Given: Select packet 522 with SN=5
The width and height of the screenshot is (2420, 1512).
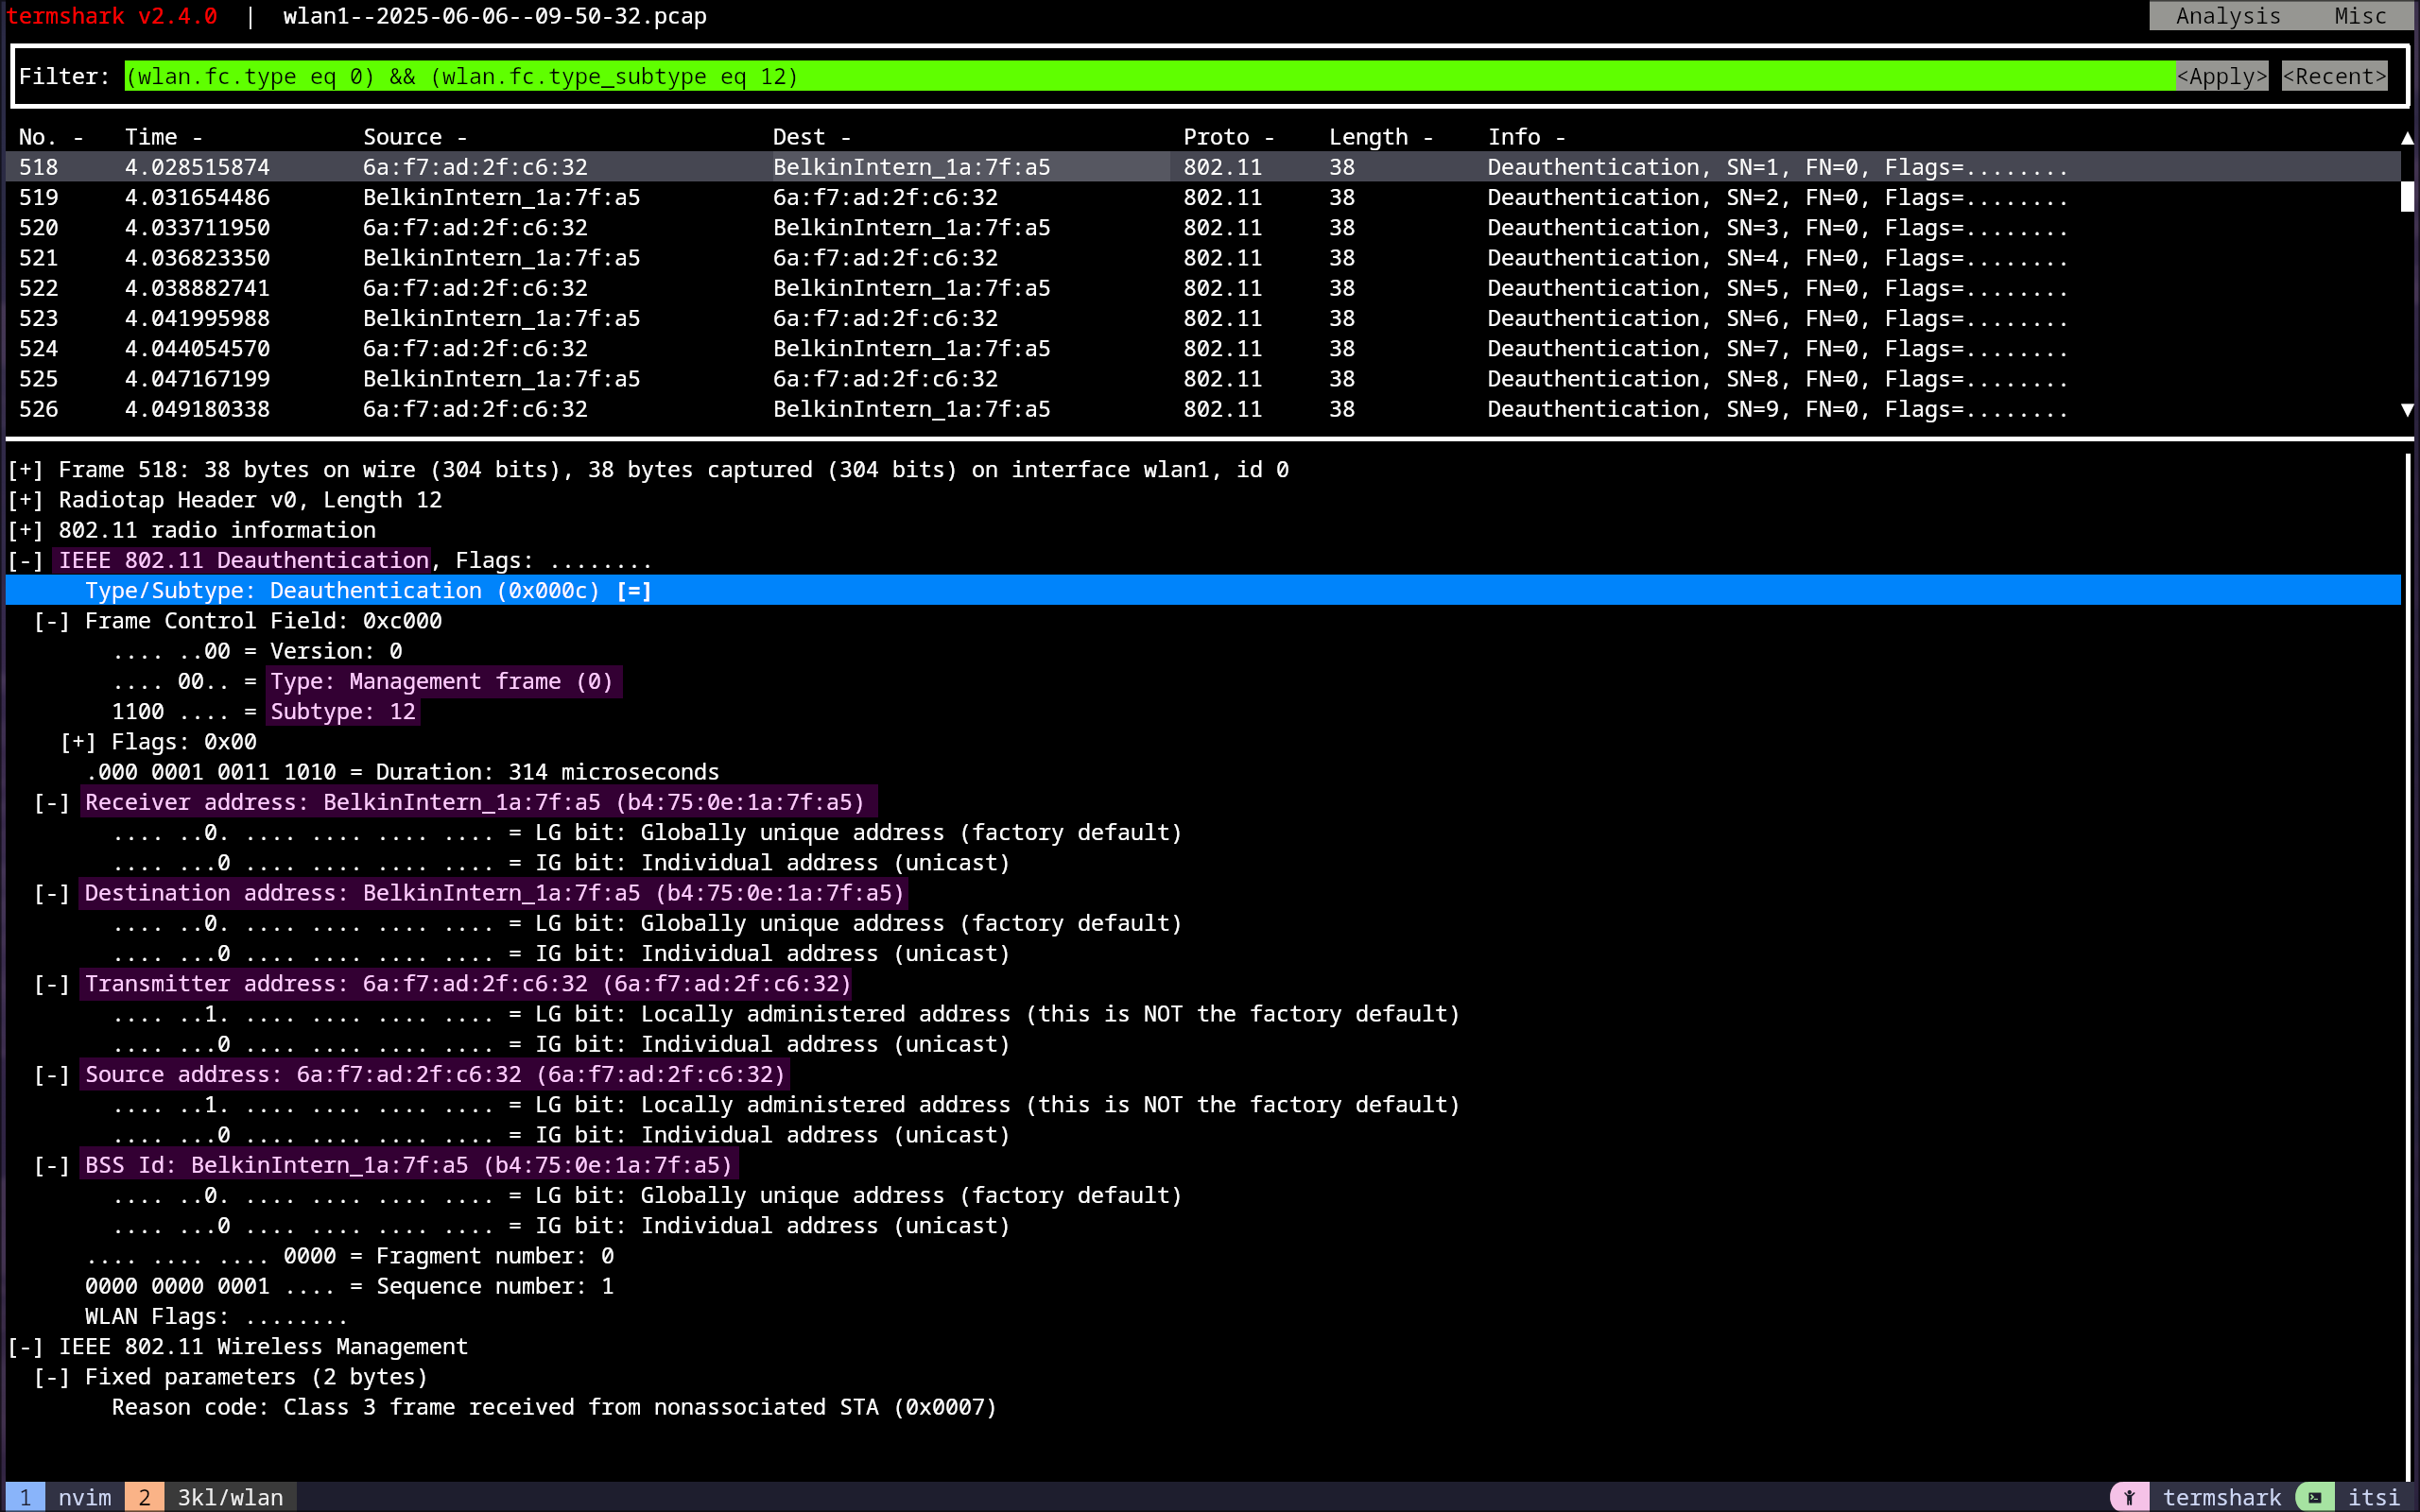Looking at the screenshot, I should [1203, 288].
